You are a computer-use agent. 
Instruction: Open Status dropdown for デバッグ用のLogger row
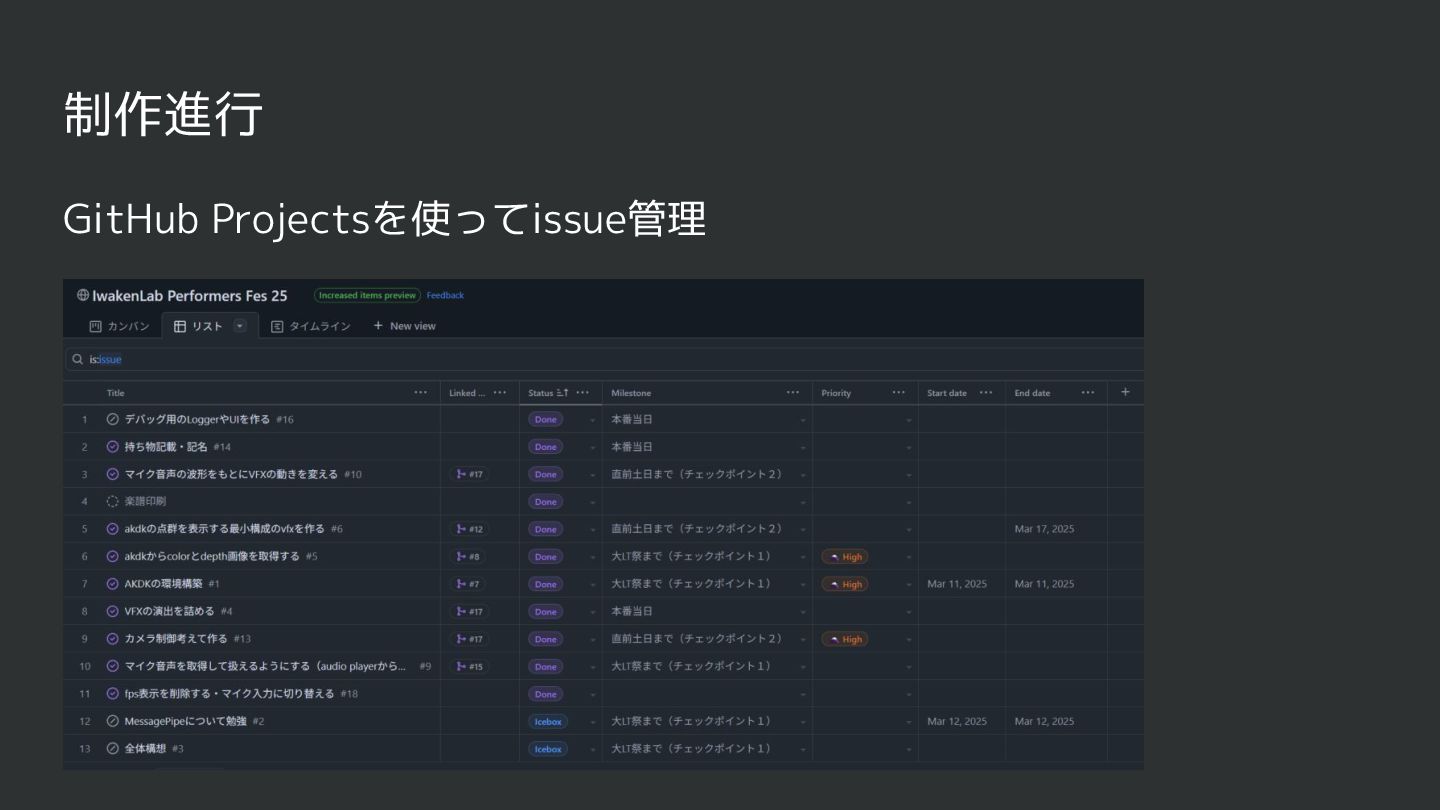593,420
